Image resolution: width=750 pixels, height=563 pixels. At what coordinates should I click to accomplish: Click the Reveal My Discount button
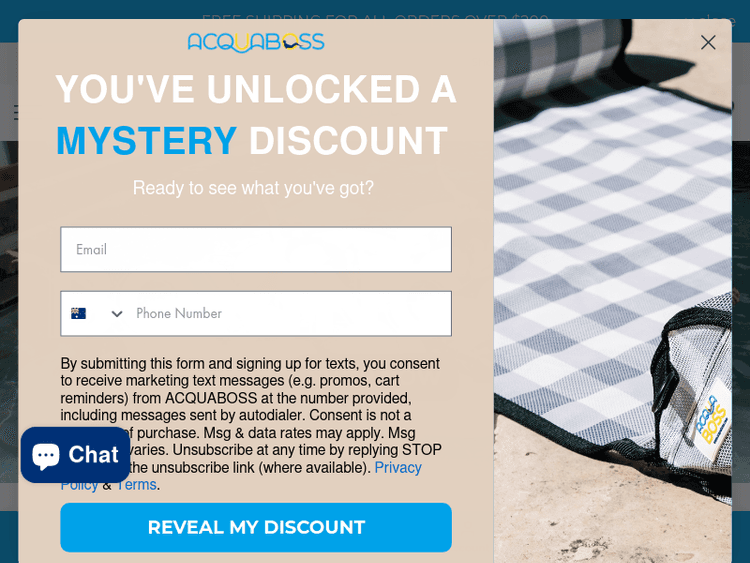pyautogui.click(x=256, y=527)
